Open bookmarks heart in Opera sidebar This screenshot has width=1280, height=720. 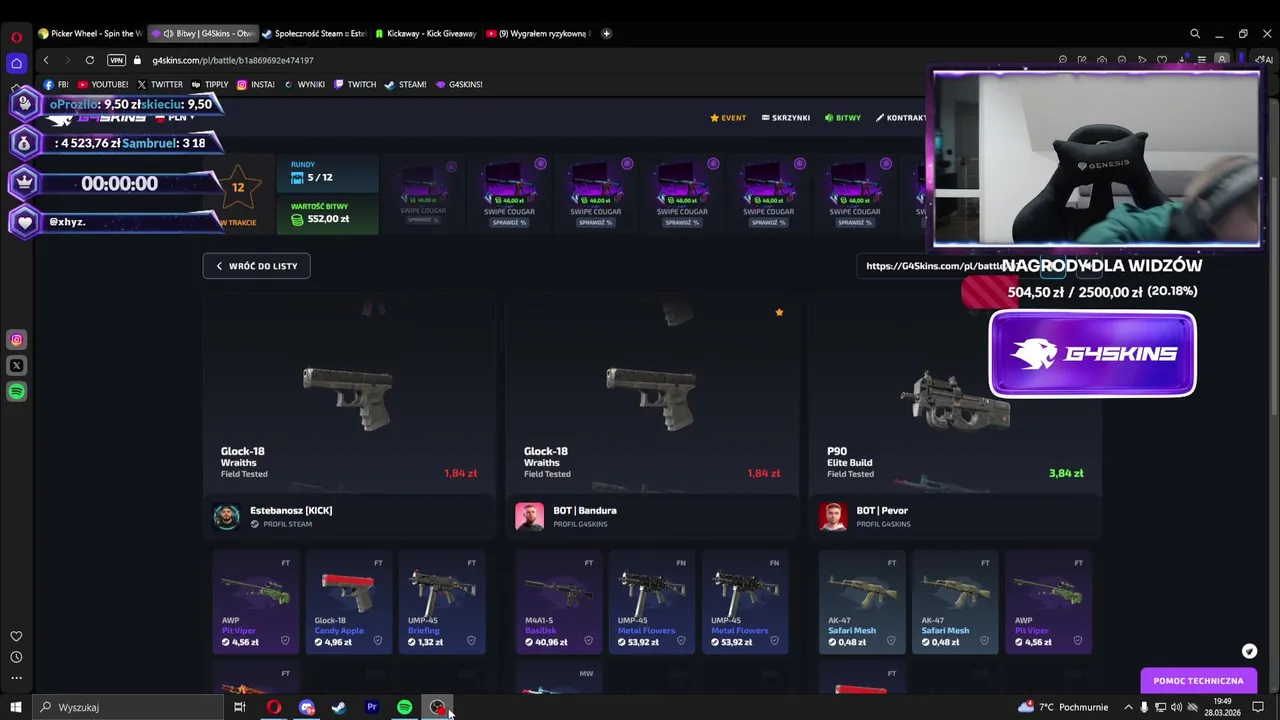coord(16,636)
